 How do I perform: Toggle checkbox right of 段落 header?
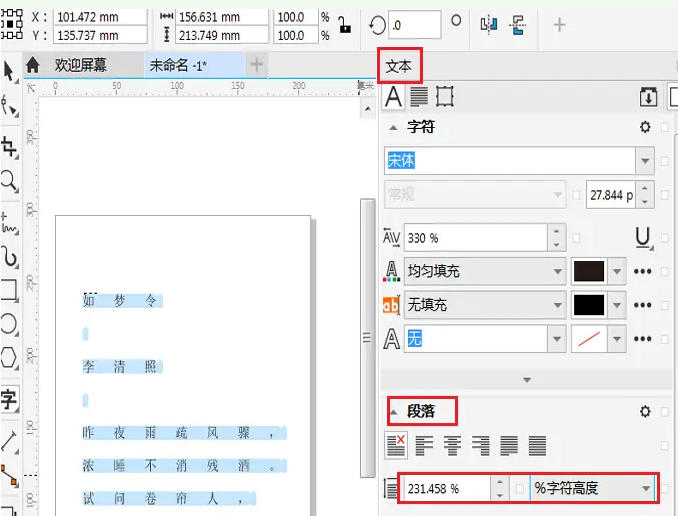point(665,411)
